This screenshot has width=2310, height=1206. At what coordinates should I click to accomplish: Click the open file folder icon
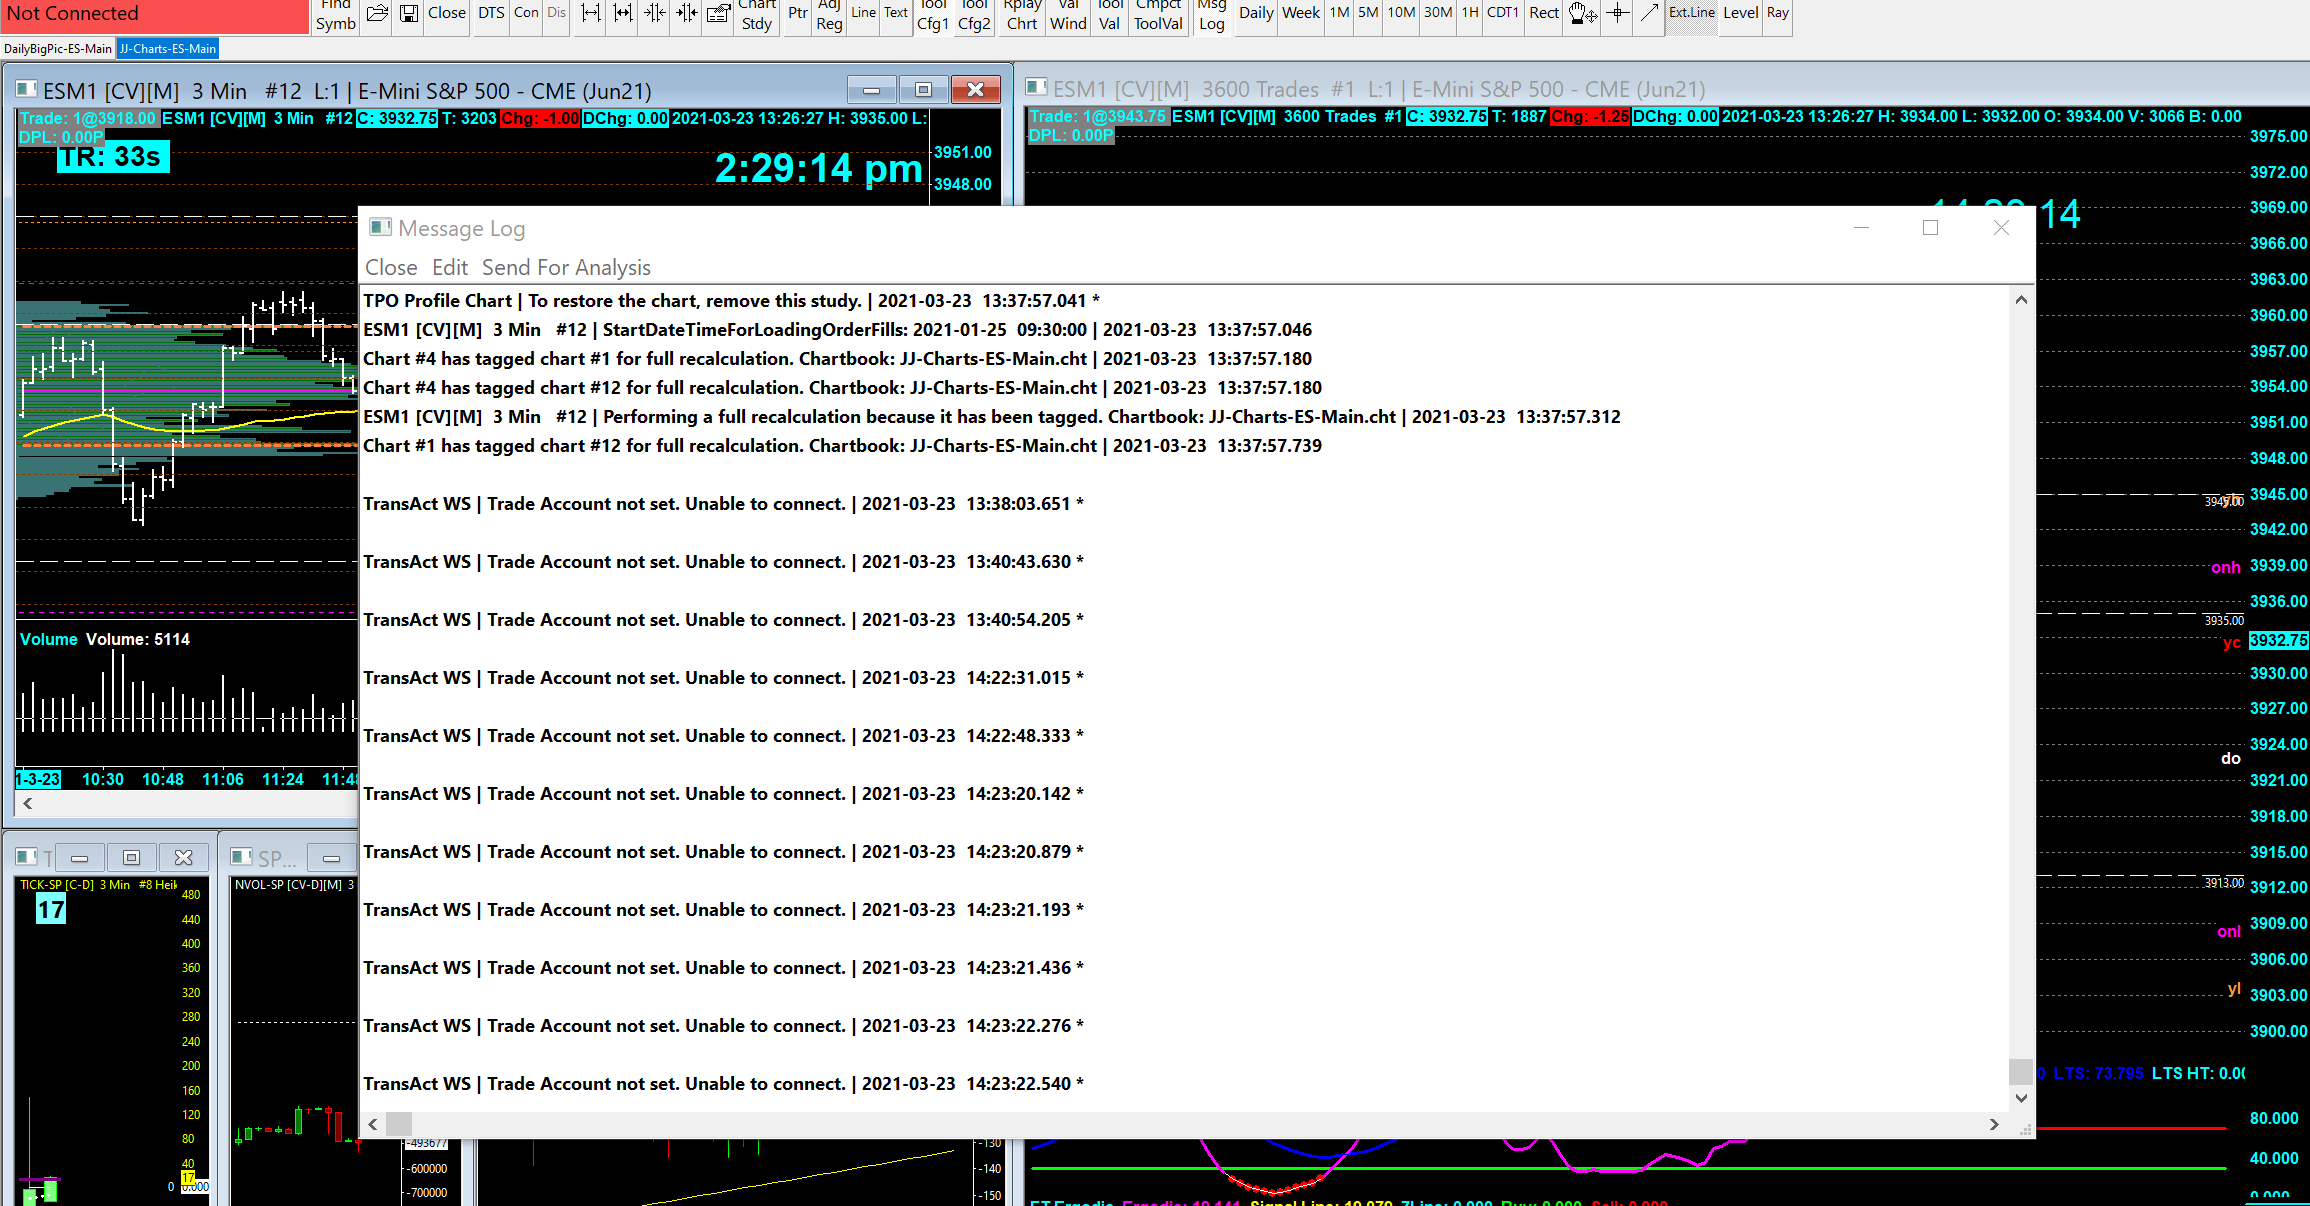pos(377,13)
